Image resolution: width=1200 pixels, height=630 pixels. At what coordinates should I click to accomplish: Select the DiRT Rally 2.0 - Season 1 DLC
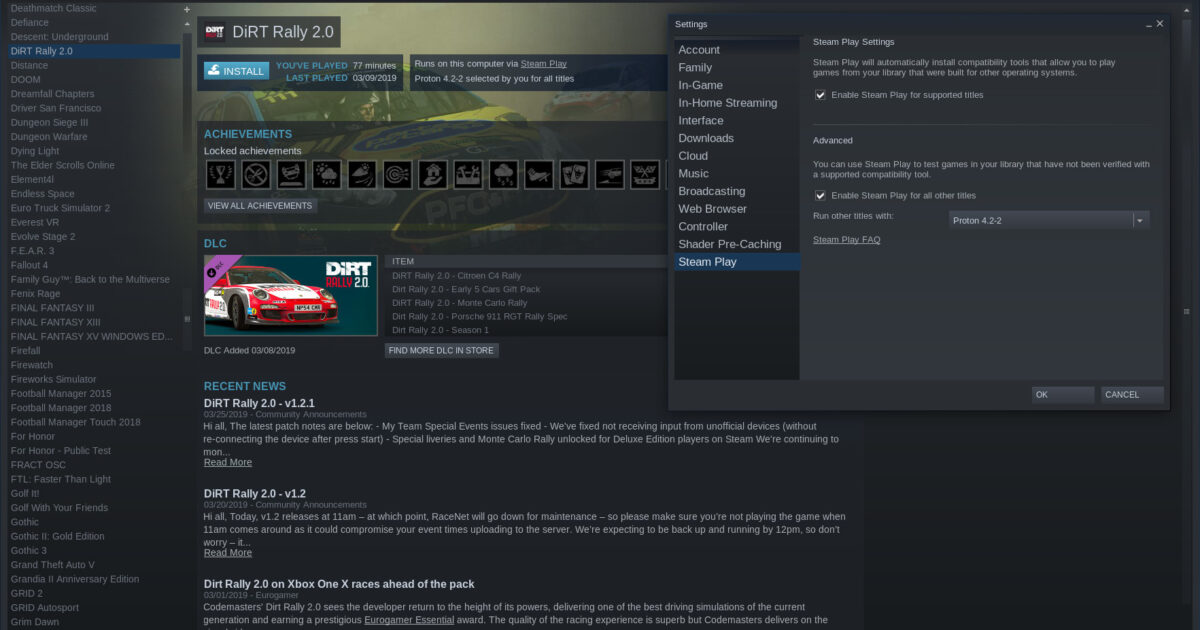(441, 330)
